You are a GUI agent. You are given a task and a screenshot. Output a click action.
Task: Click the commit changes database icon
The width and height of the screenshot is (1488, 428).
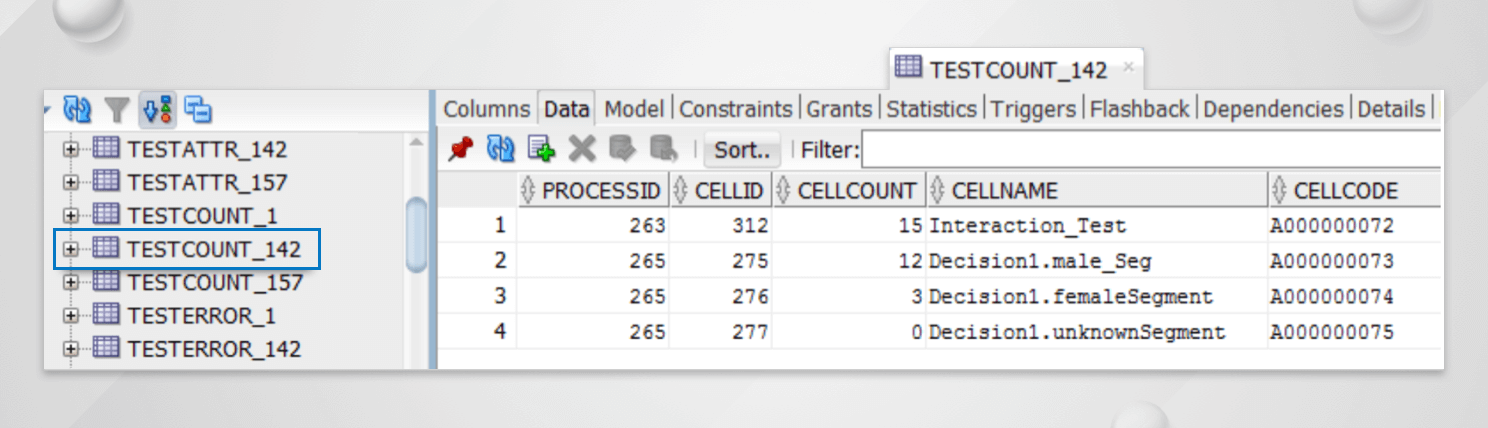pos(621,150)
